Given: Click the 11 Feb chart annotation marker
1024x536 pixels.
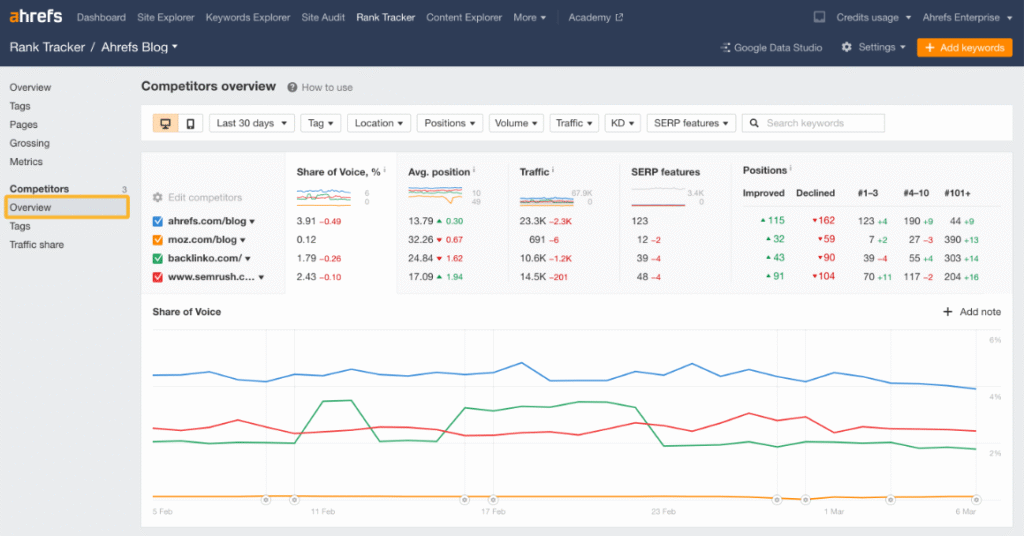Looking at the screenshot, I should click(293, 499).
